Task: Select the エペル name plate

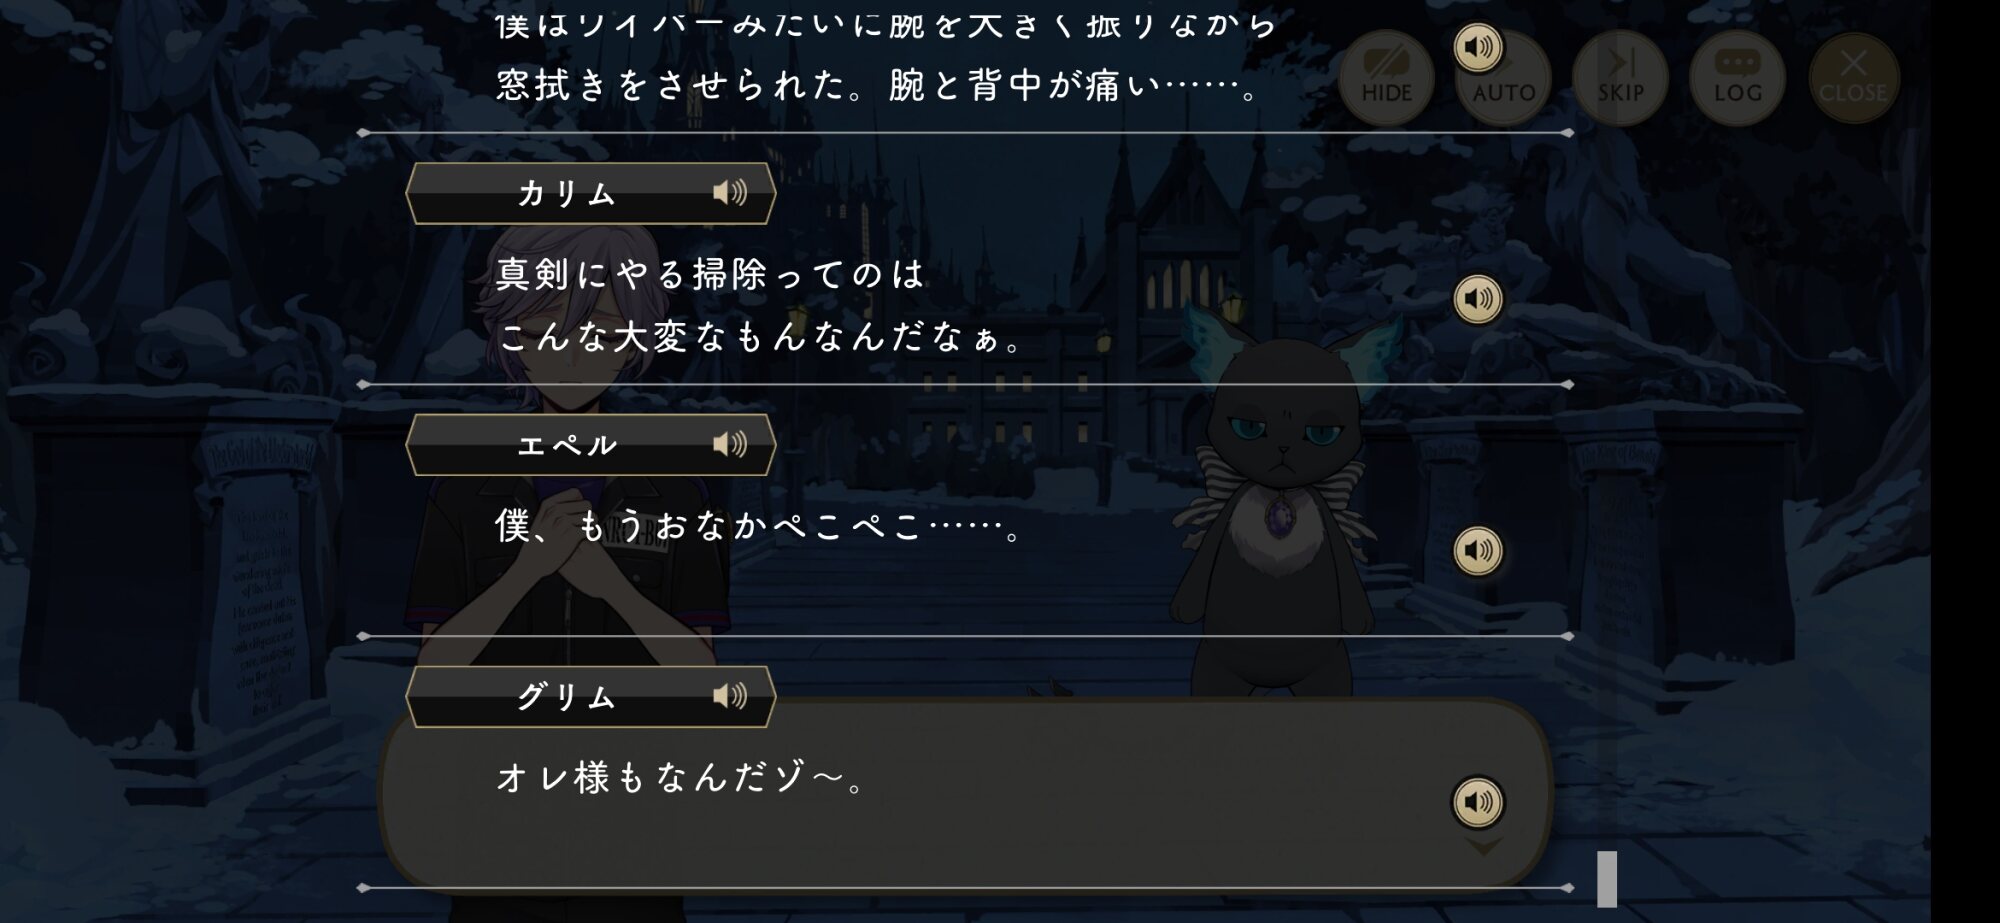Action: [x=590, y=445]
